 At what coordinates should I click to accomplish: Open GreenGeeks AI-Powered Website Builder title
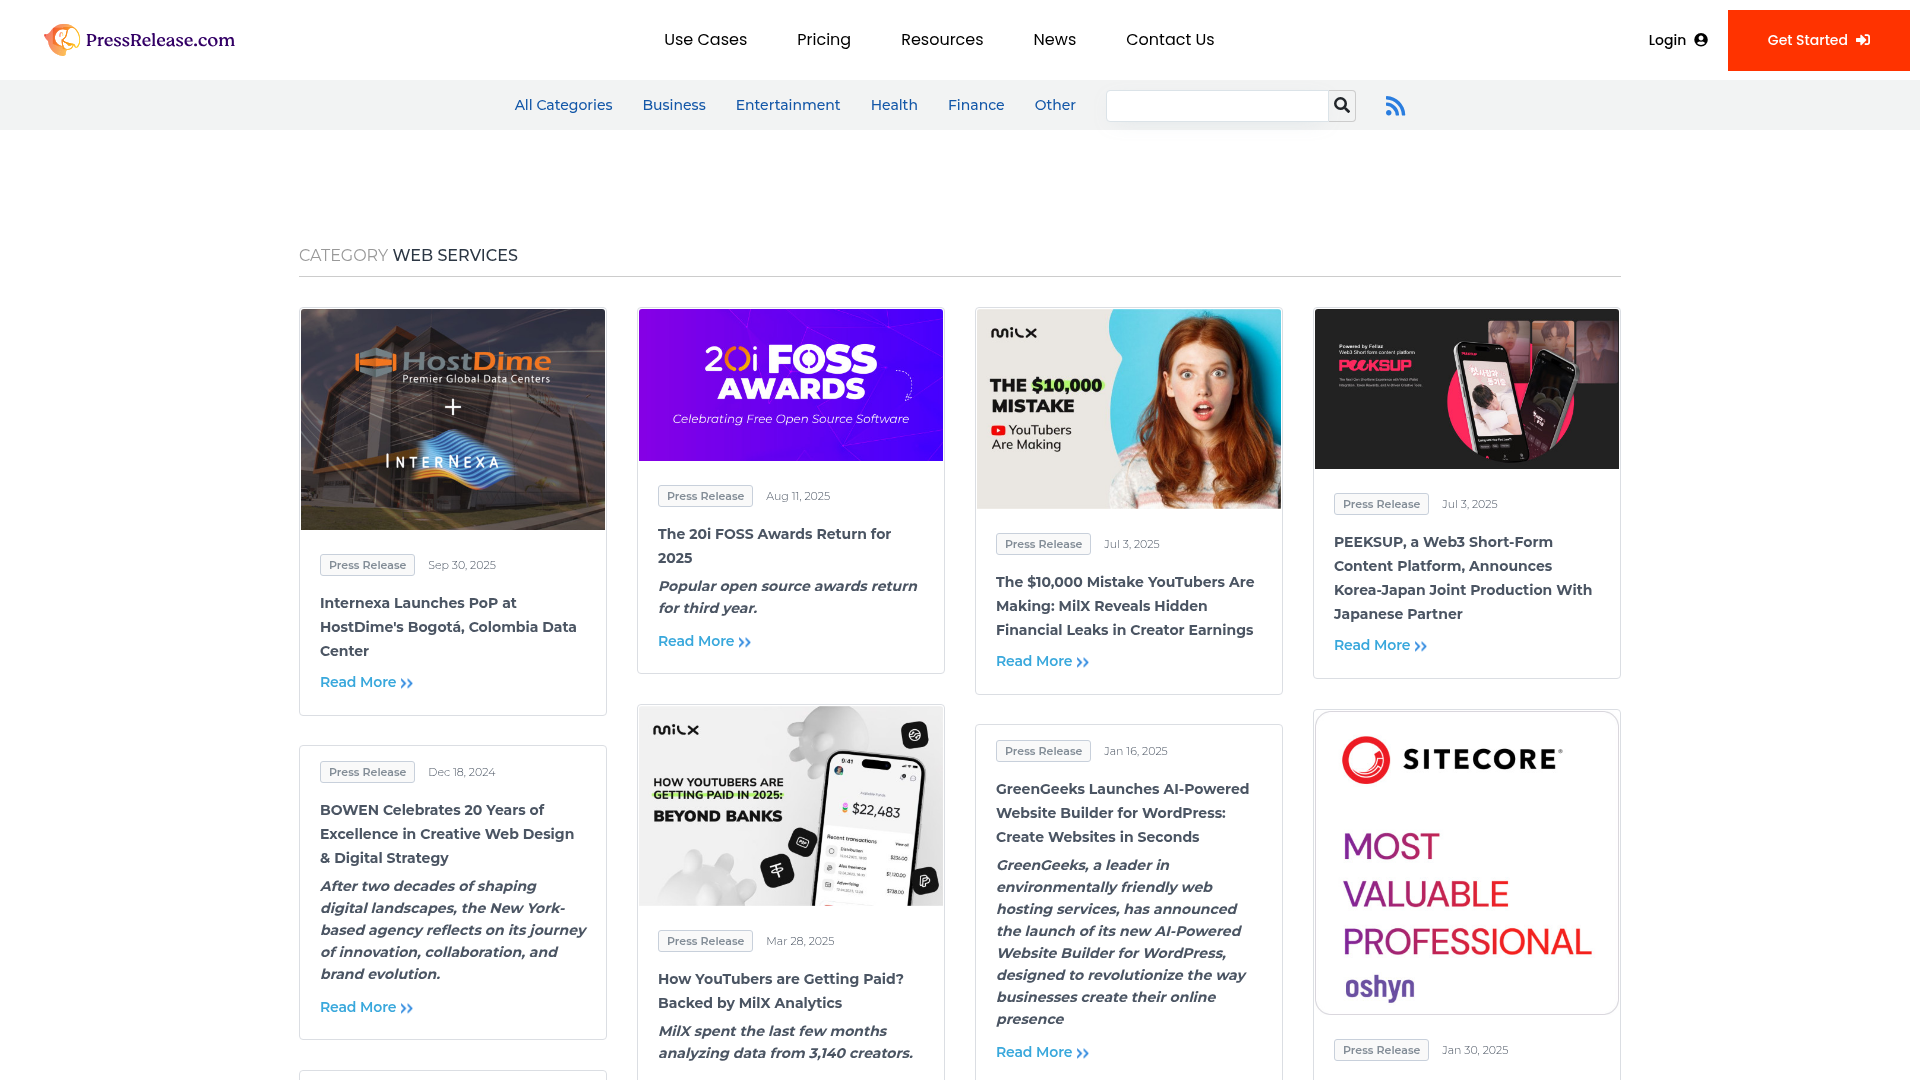[x=1122, y=813]
